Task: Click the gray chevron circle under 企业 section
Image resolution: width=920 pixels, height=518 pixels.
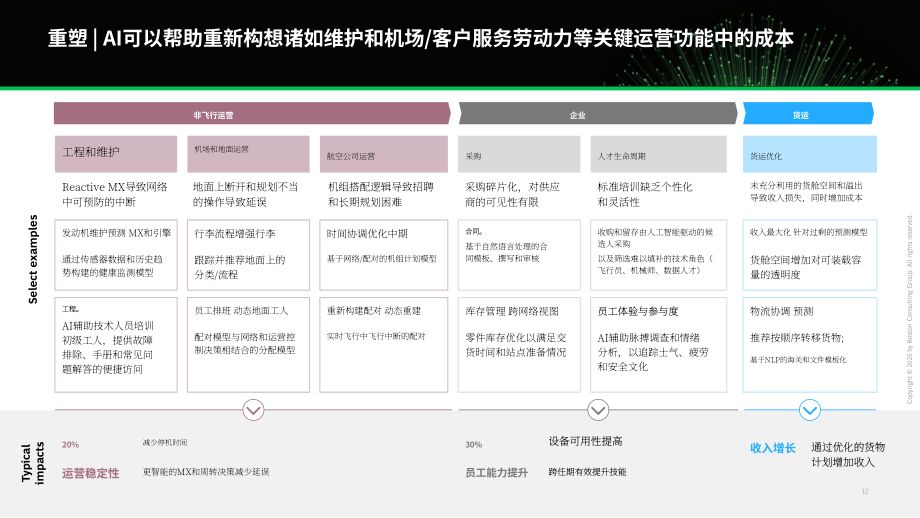Action: pos(598,410)
